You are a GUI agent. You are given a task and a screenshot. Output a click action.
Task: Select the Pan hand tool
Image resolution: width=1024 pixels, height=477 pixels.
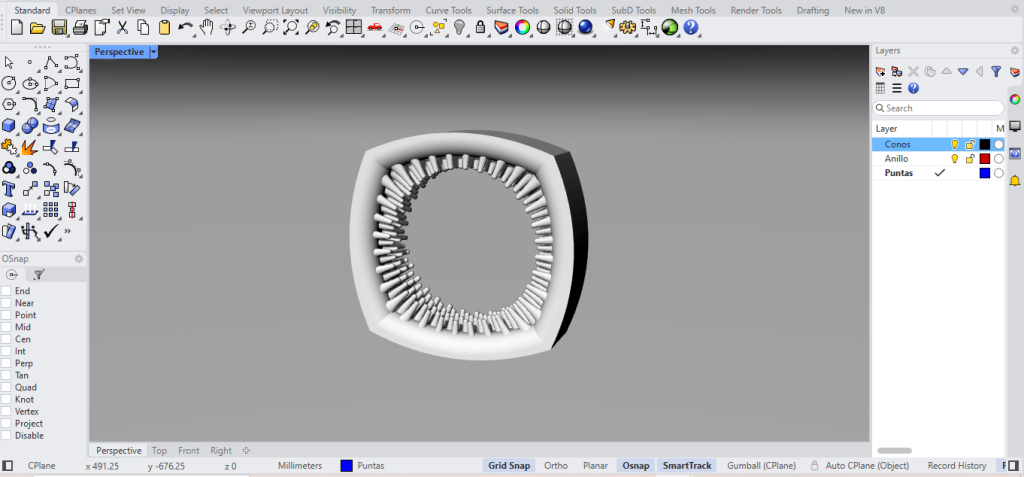coord(206,27)
